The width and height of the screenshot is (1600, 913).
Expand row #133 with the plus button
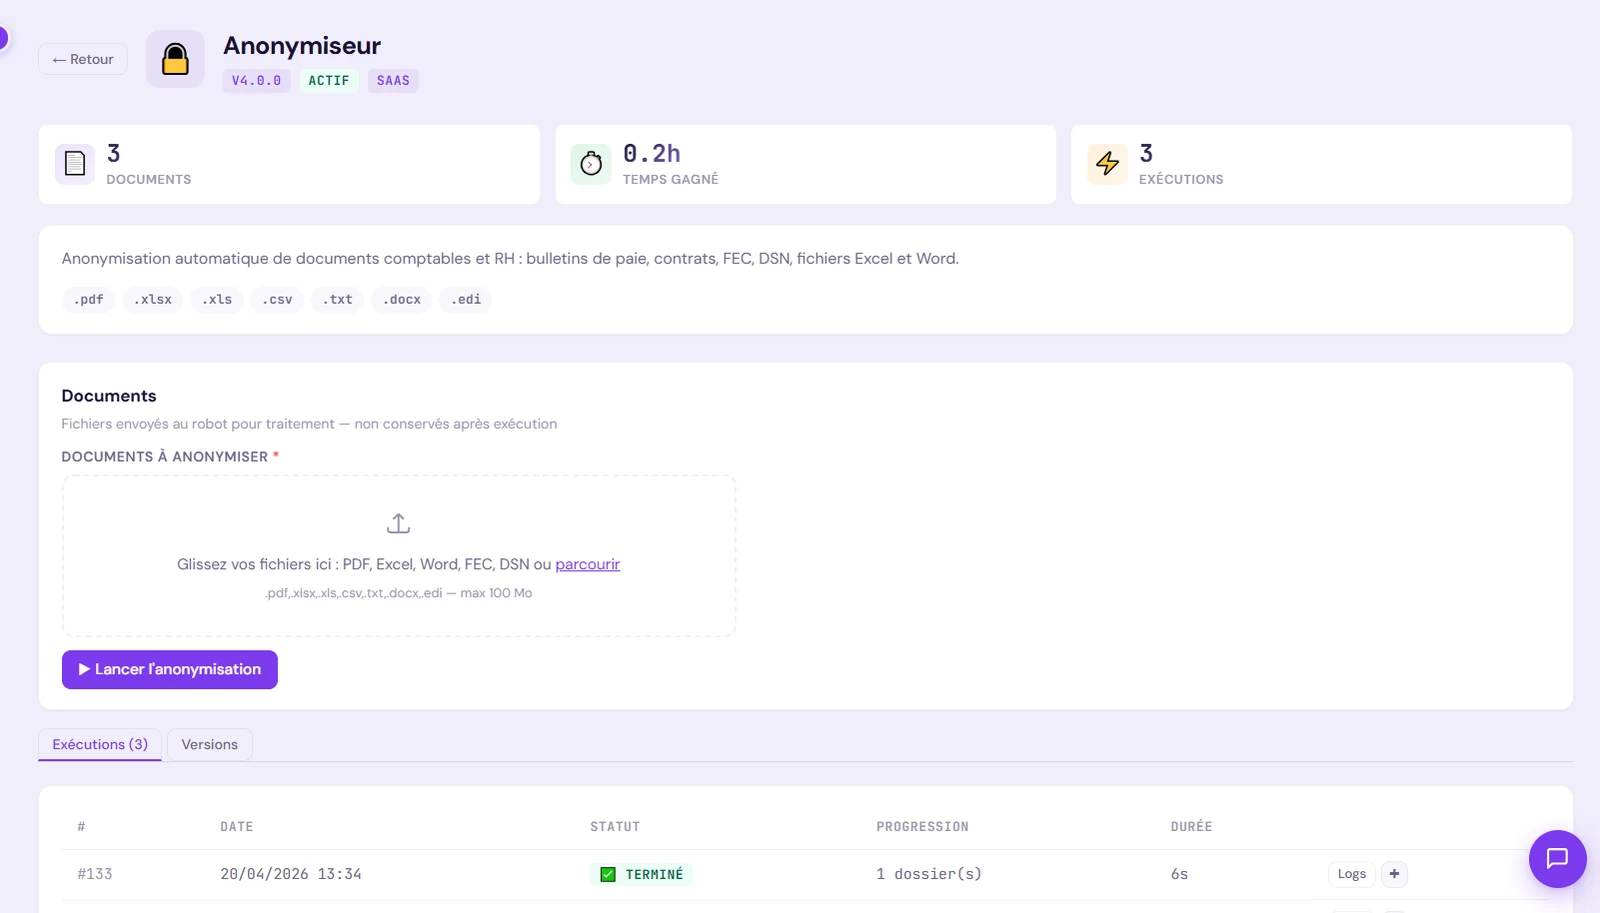(x=1394, y=874)
